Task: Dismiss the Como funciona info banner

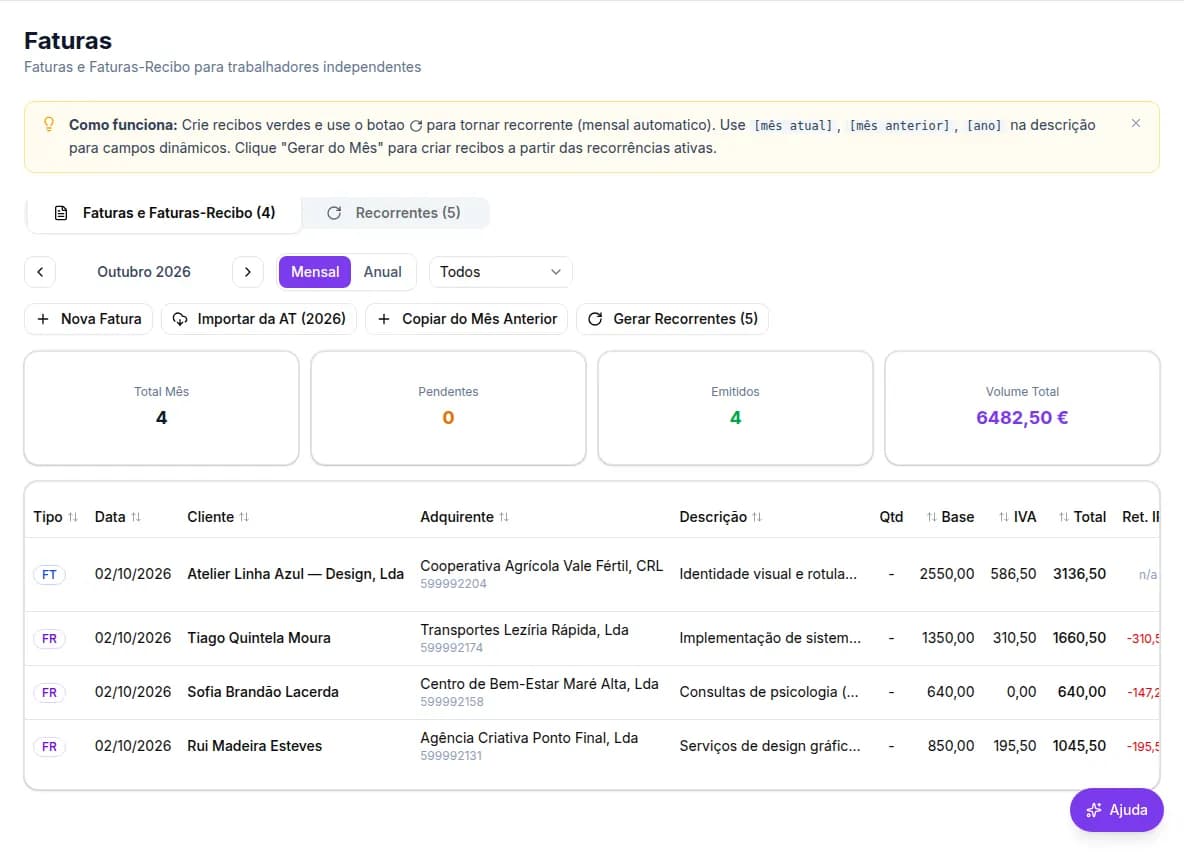Action: pos(1135,123)
